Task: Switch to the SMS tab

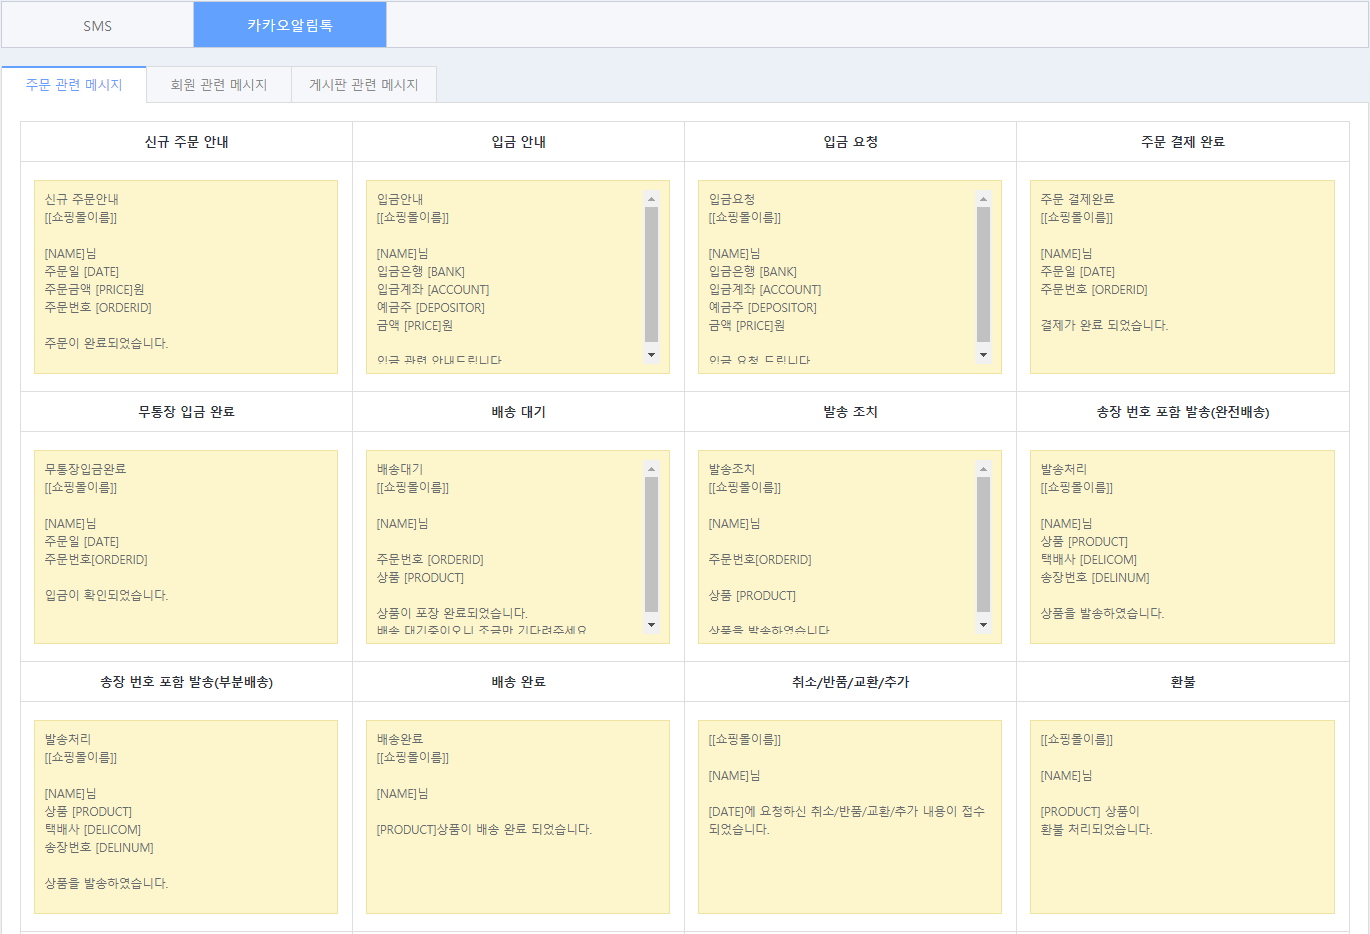Action: pos(97,25)
